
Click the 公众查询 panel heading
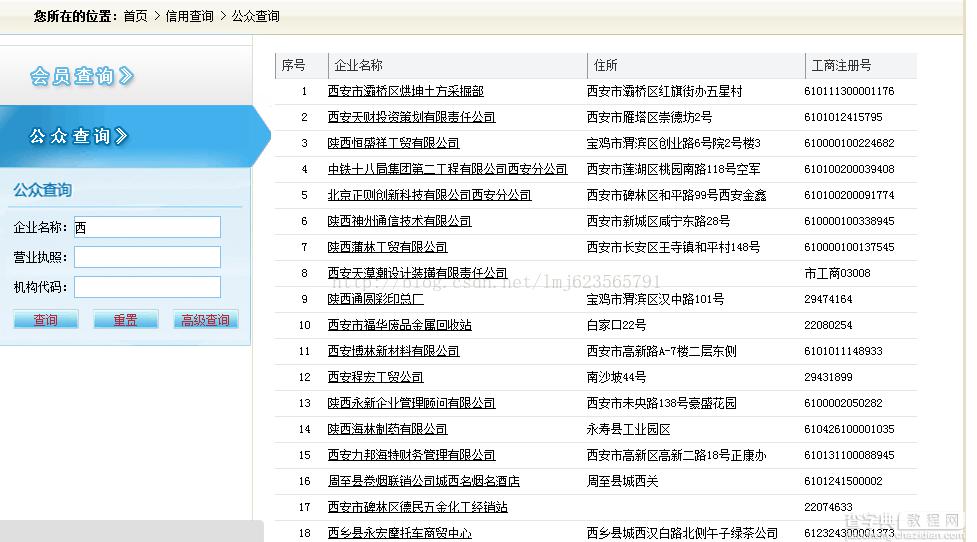click(x=42, y=190)
